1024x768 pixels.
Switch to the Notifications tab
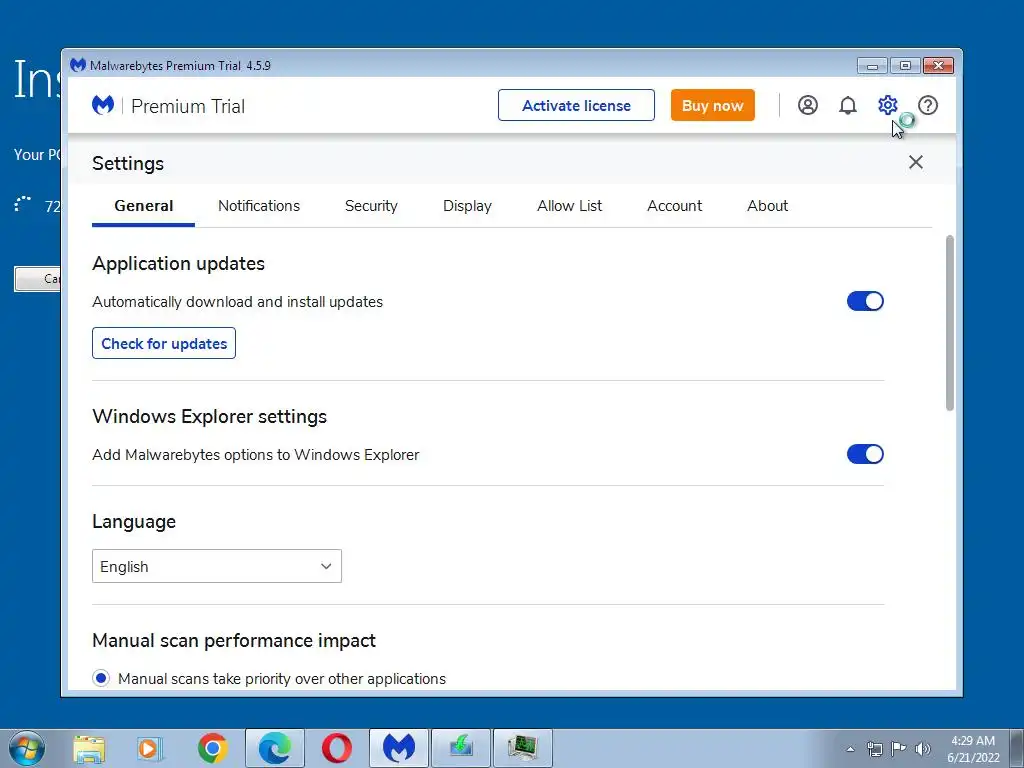(259, 206)
